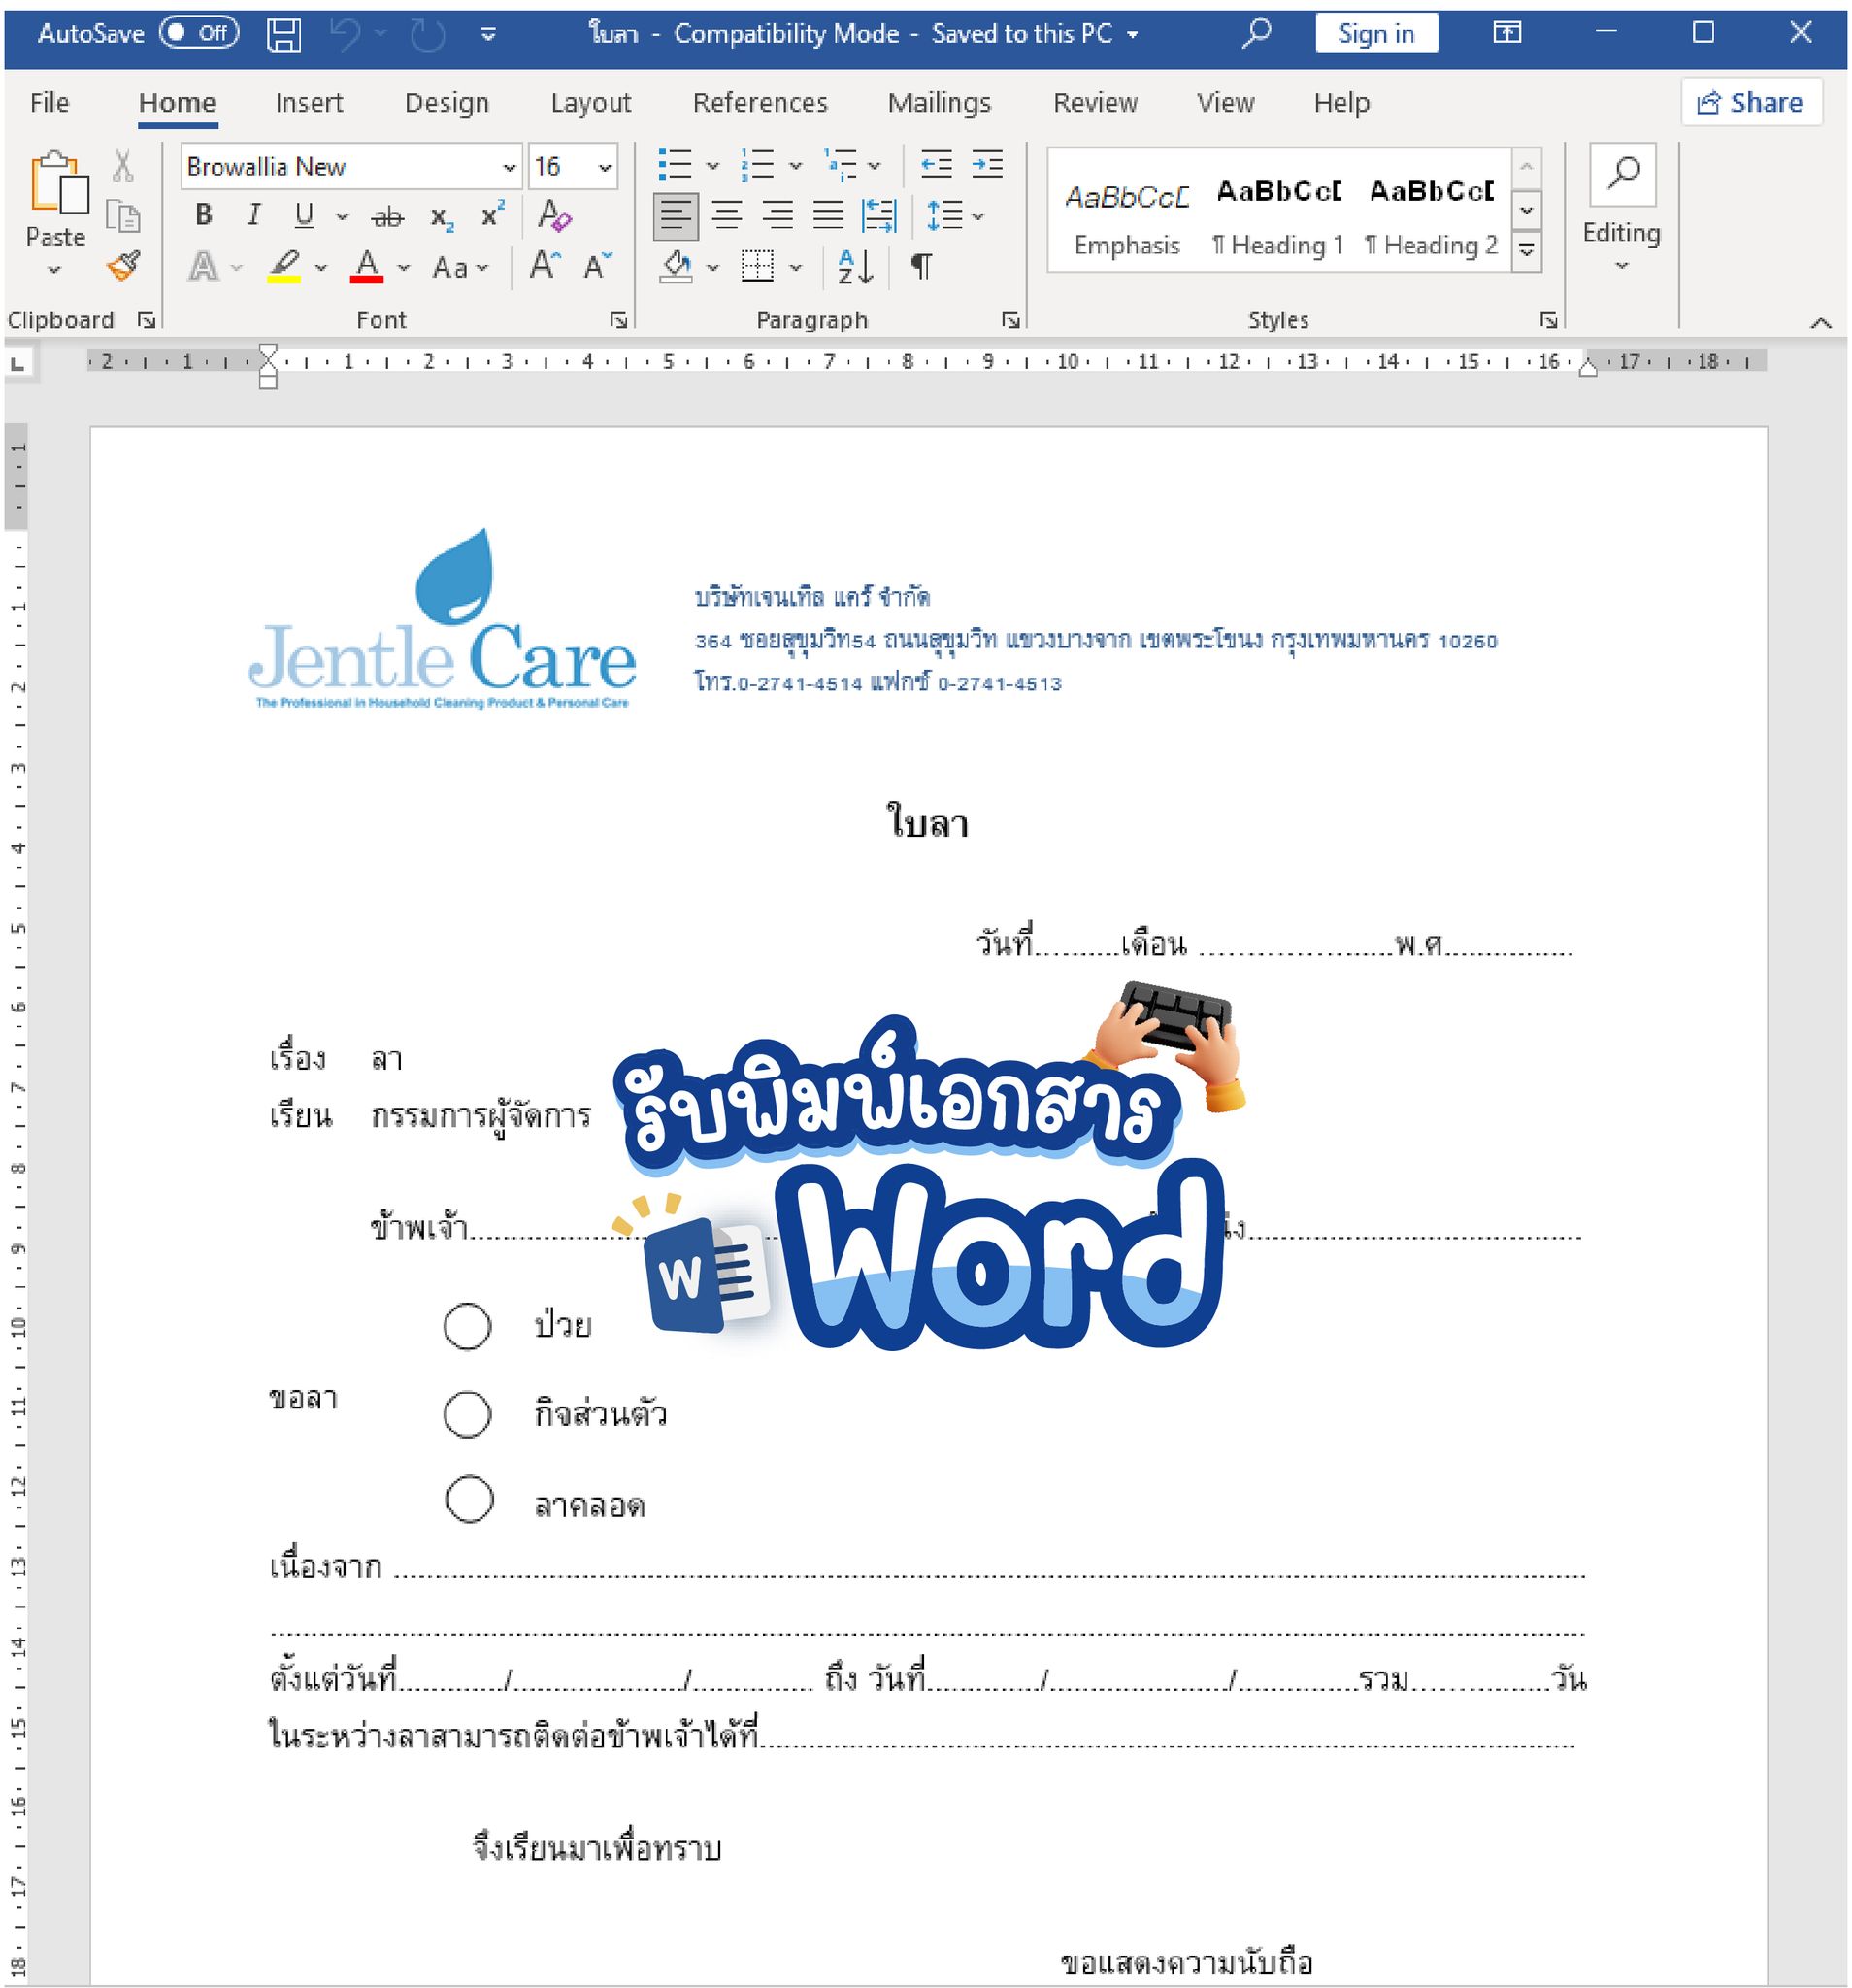This screenshot has width=1852, height=1988.
Task: Apply Bold formatting to text
Action: (x=203, y=215)
